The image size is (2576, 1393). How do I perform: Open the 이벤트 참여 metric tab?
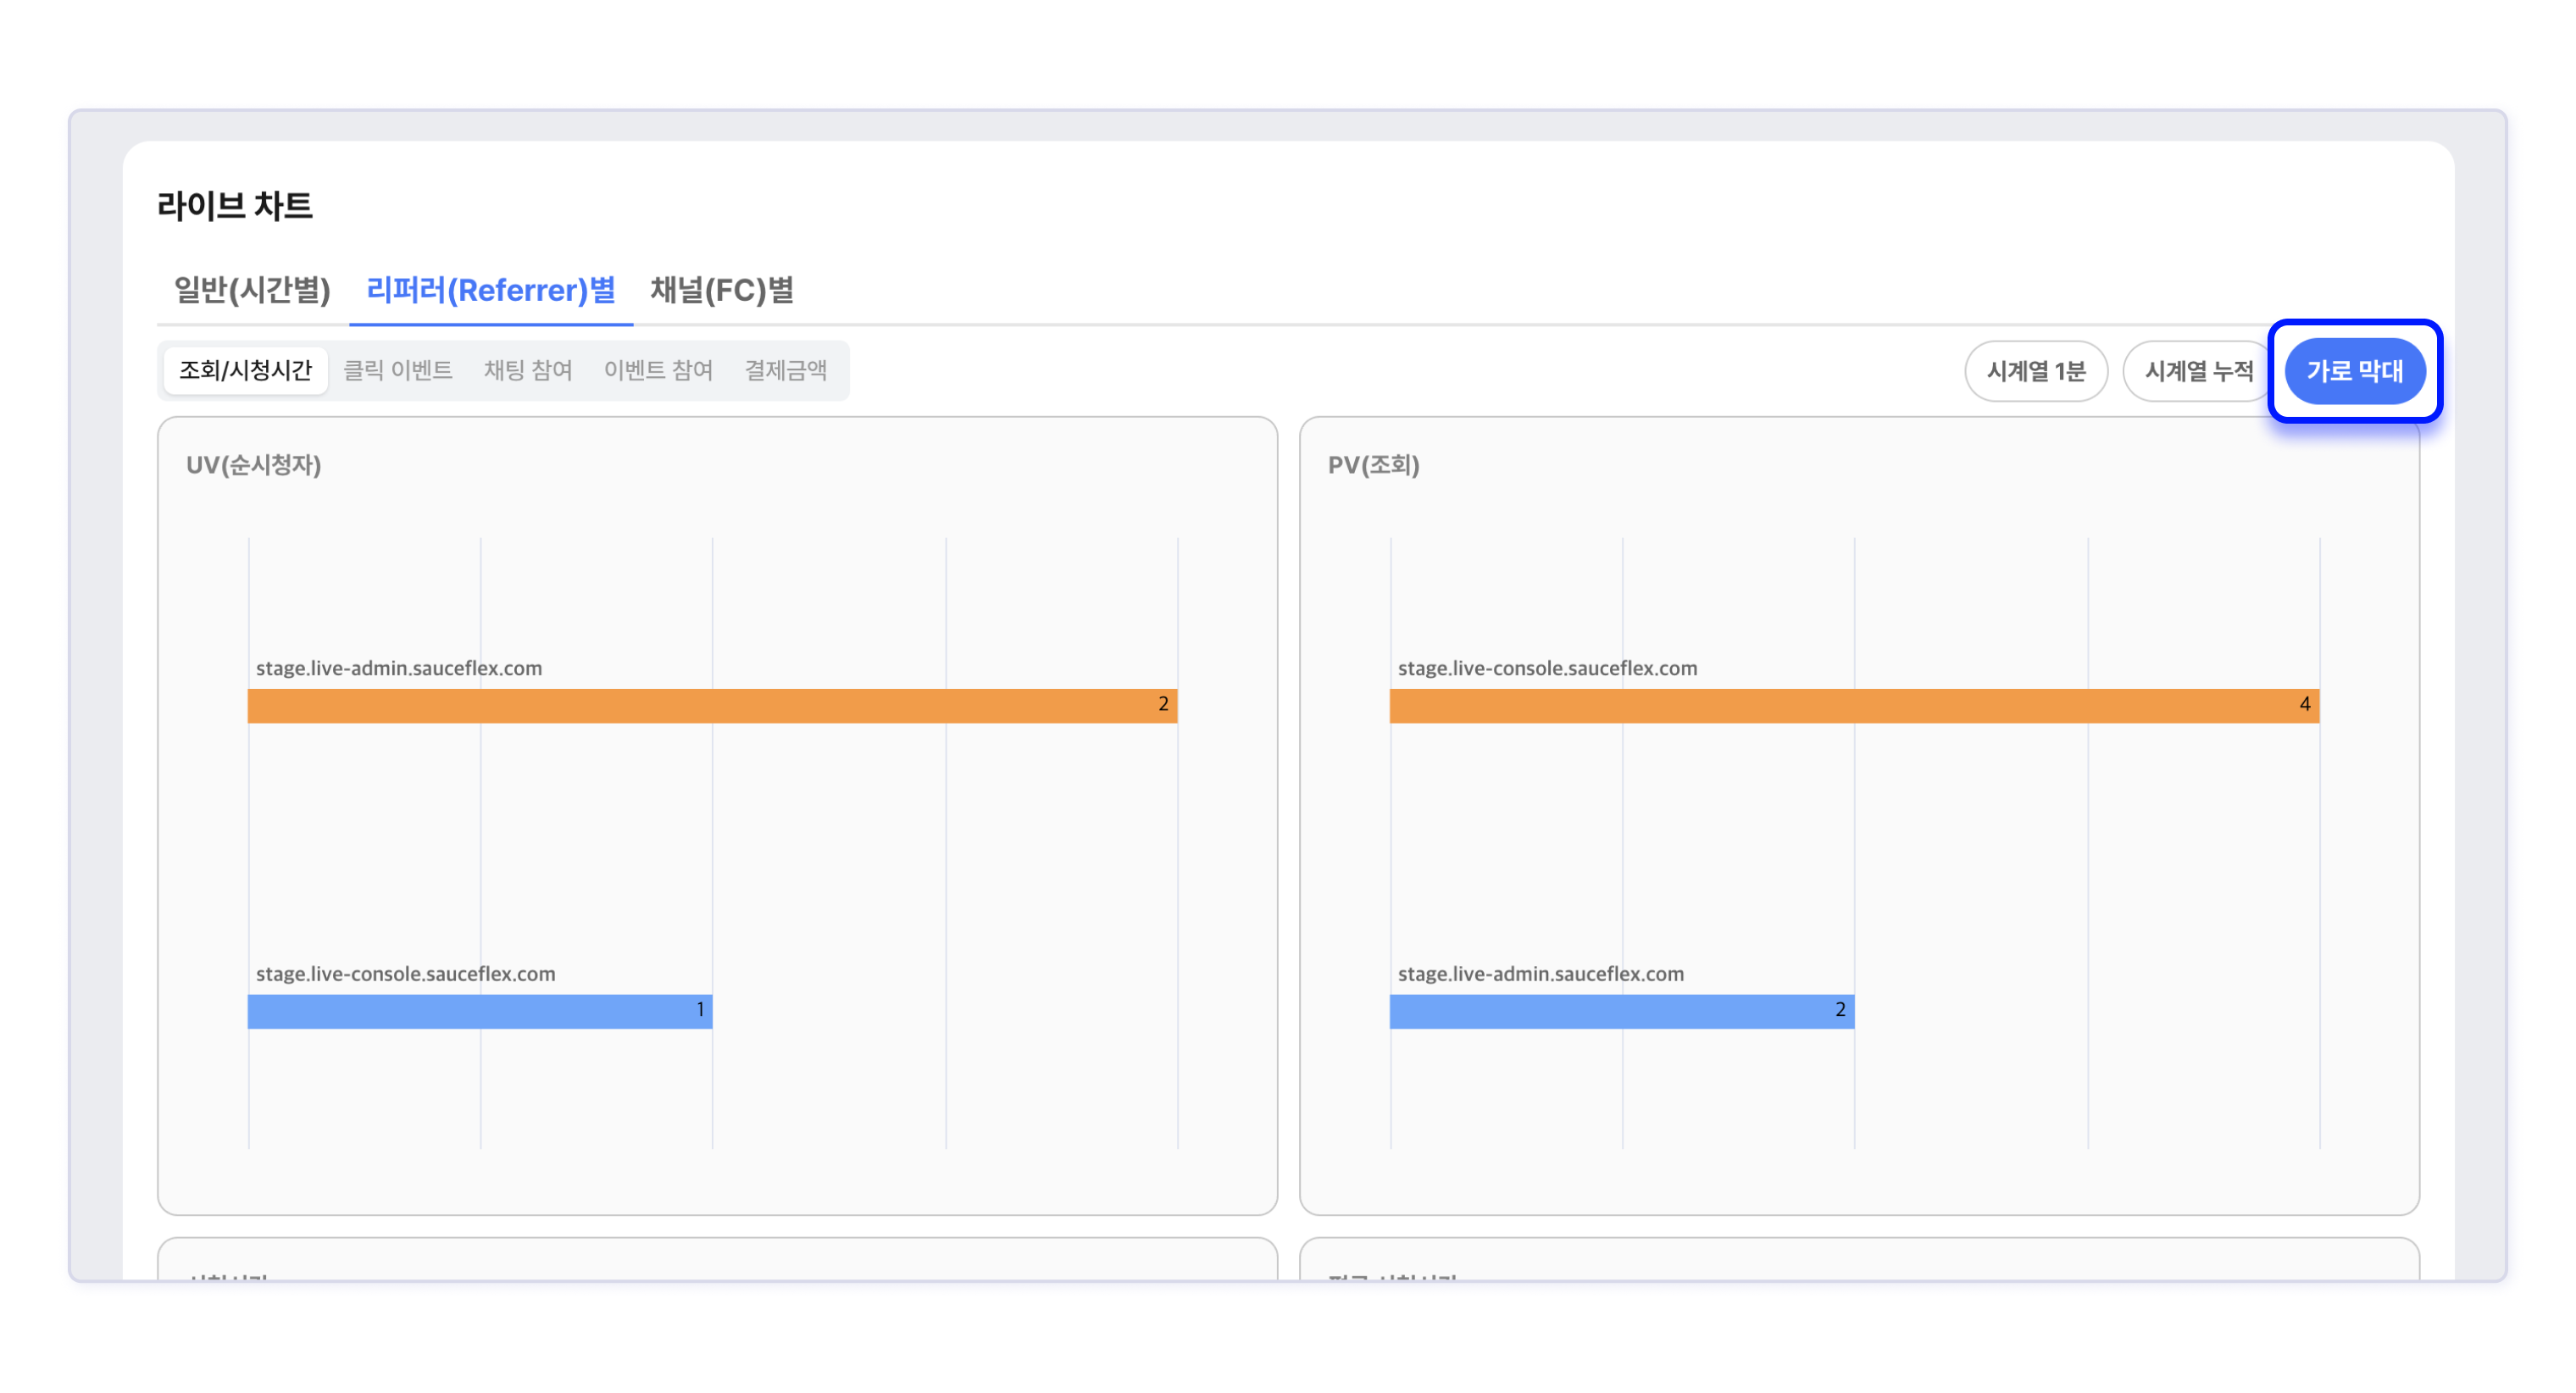pos(657,371)
